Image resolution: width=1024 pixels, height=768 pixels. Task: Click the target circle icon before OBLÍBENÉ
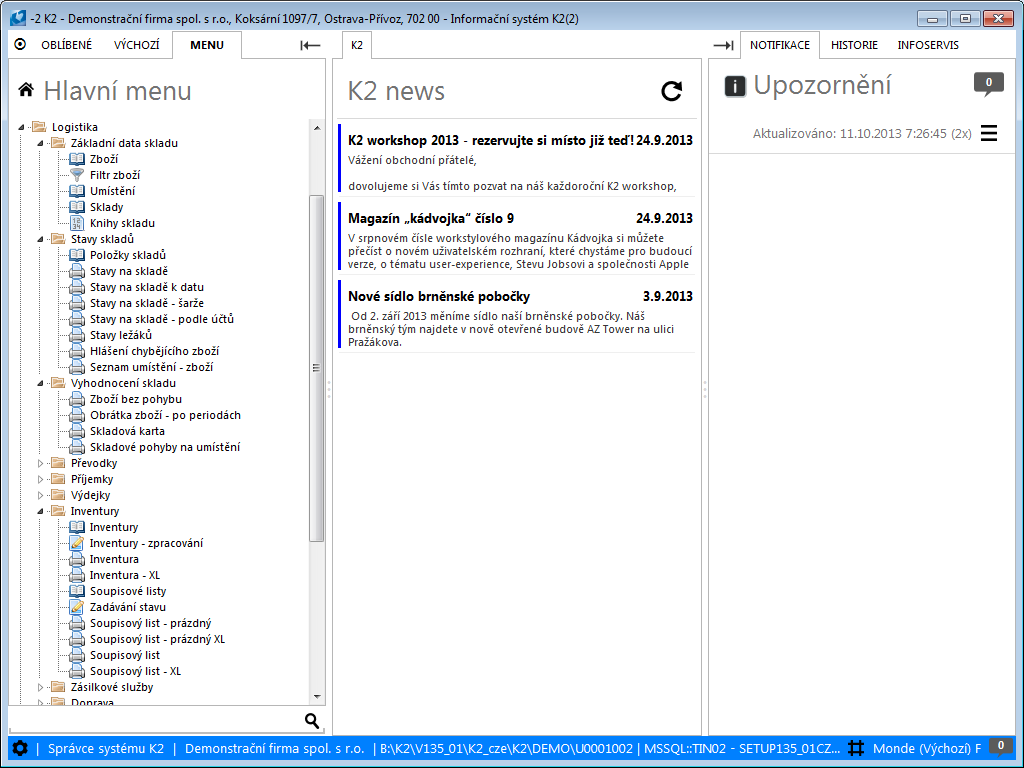point(20,44)
